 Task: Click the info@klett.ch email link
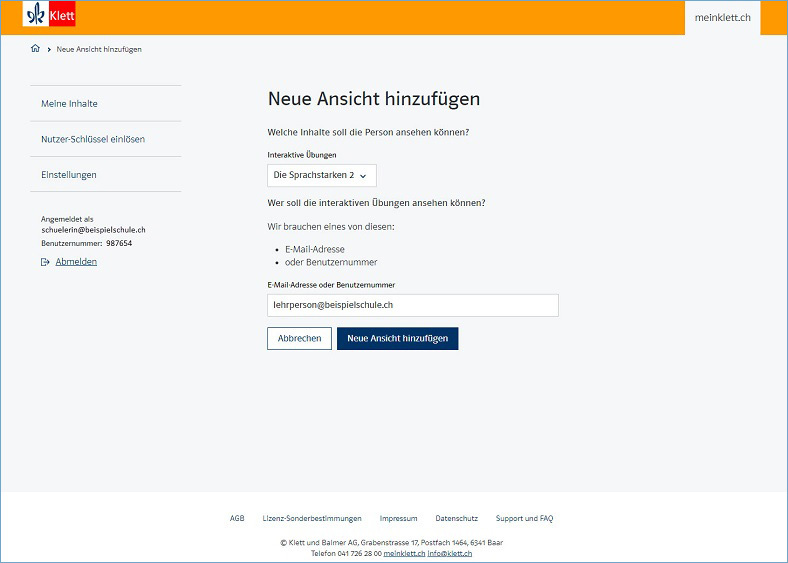(x=450, y=553)
